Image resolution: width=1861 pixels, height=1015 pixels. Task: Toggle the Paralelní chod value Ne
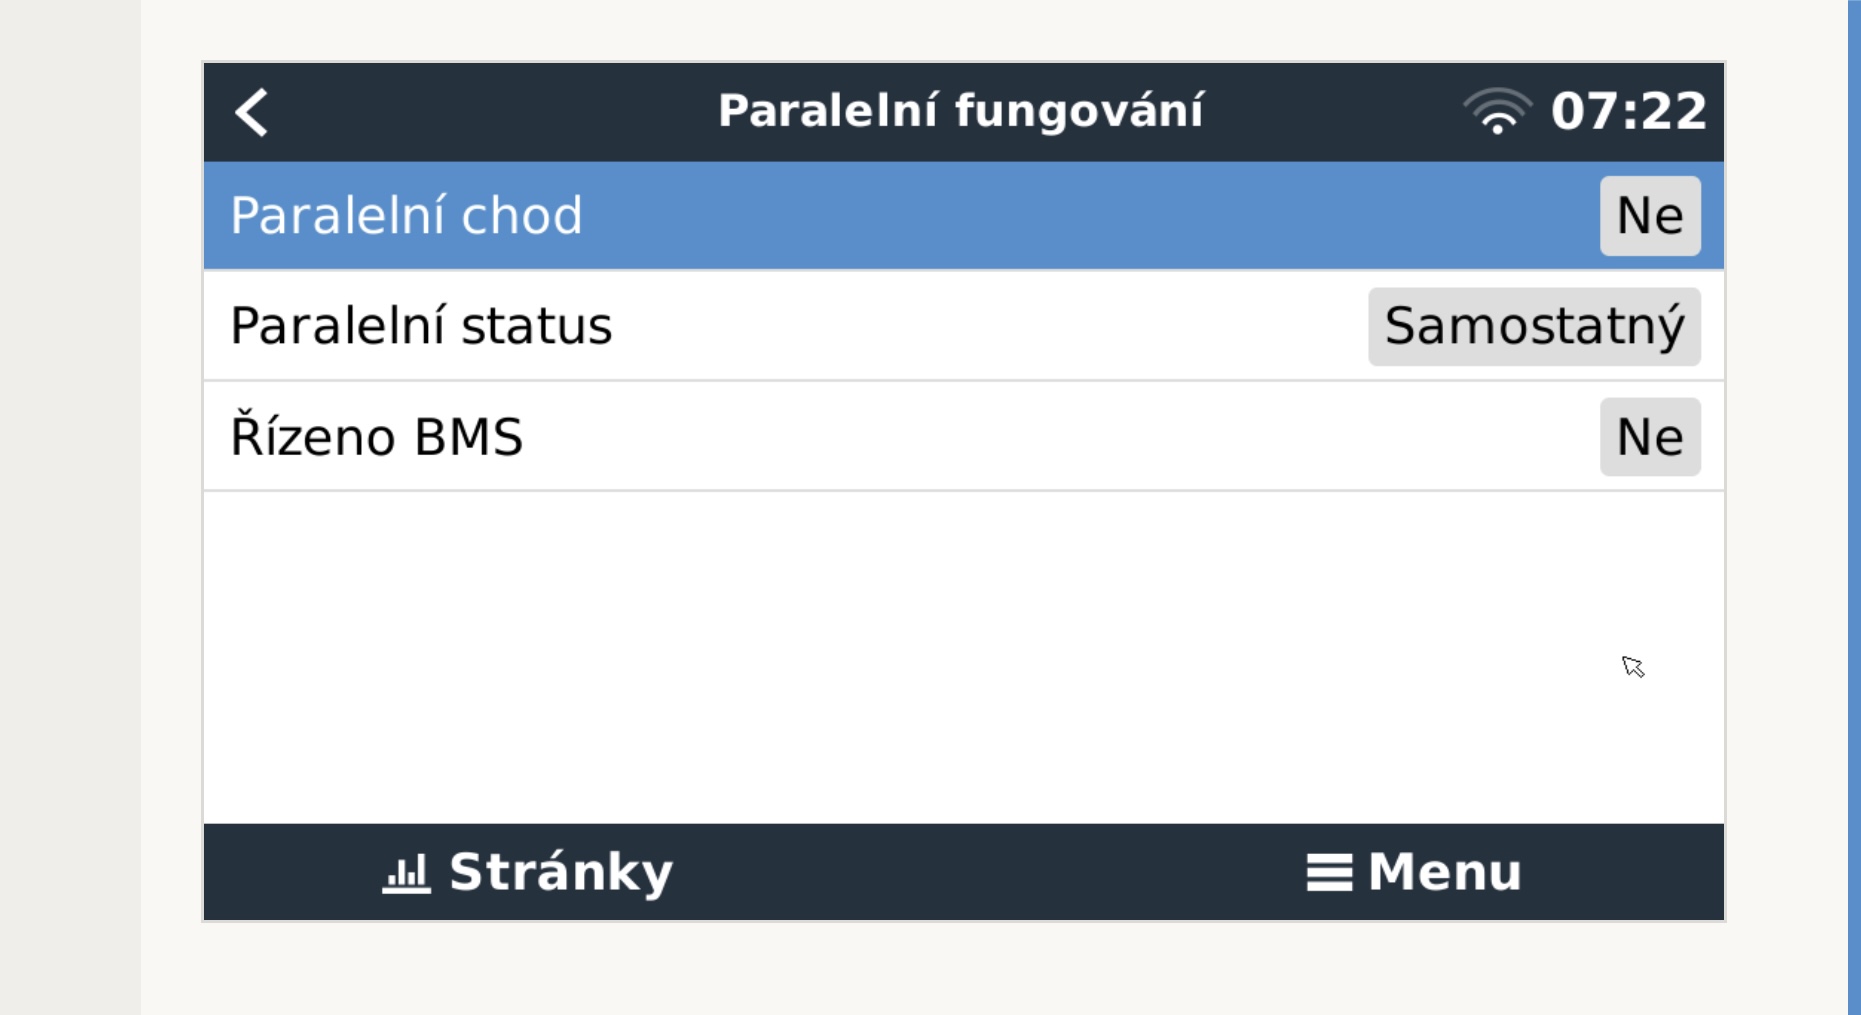coord(1649,216)
